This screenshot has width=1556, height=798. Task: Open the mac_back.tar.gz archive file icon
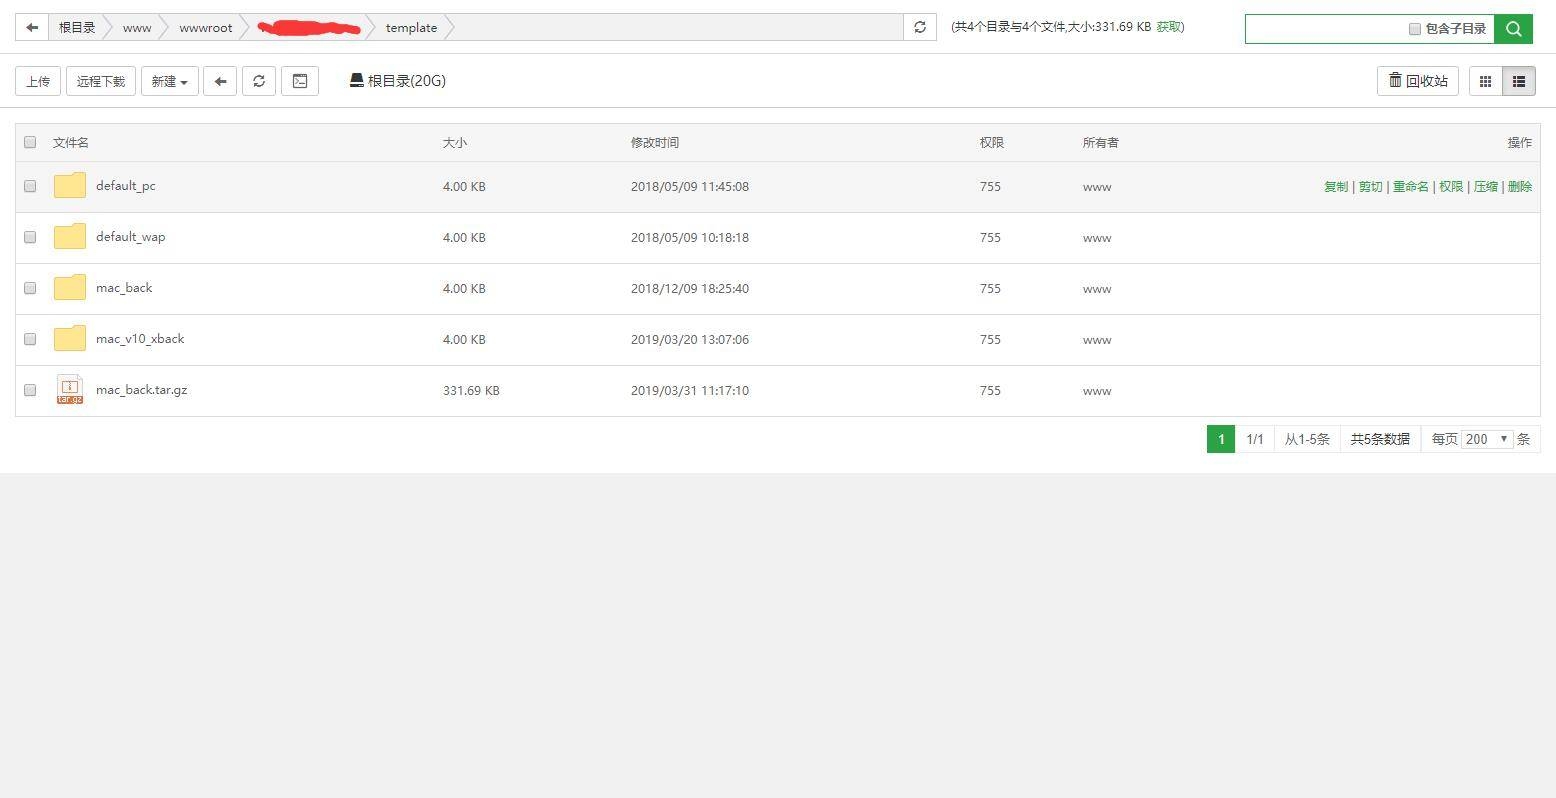70,390
